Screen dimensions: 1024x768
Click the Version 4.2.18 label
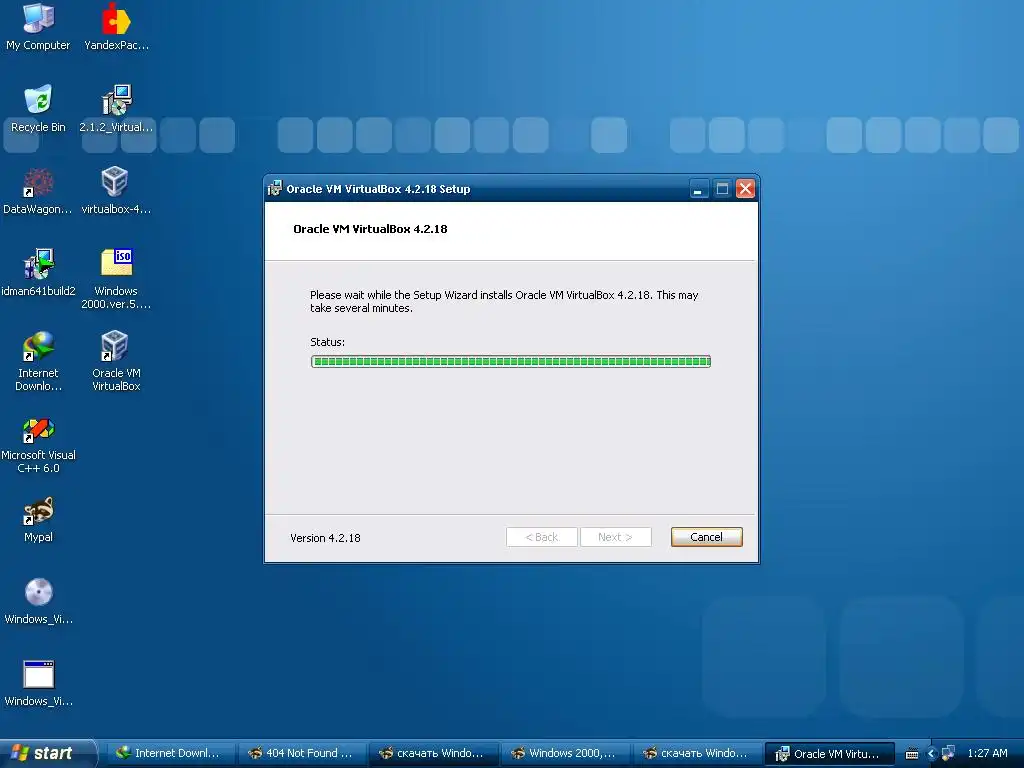(325, 538)
